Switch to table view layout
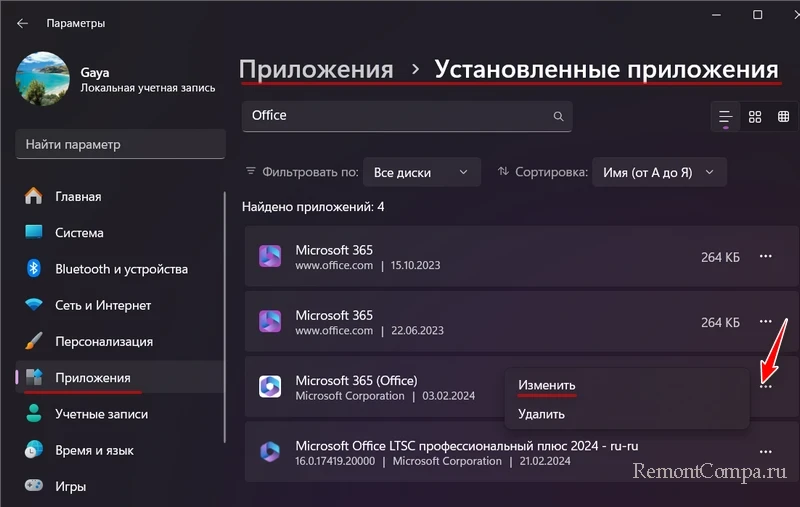Image resolution: width=800 pixels, height=507 pixels. 783,117
